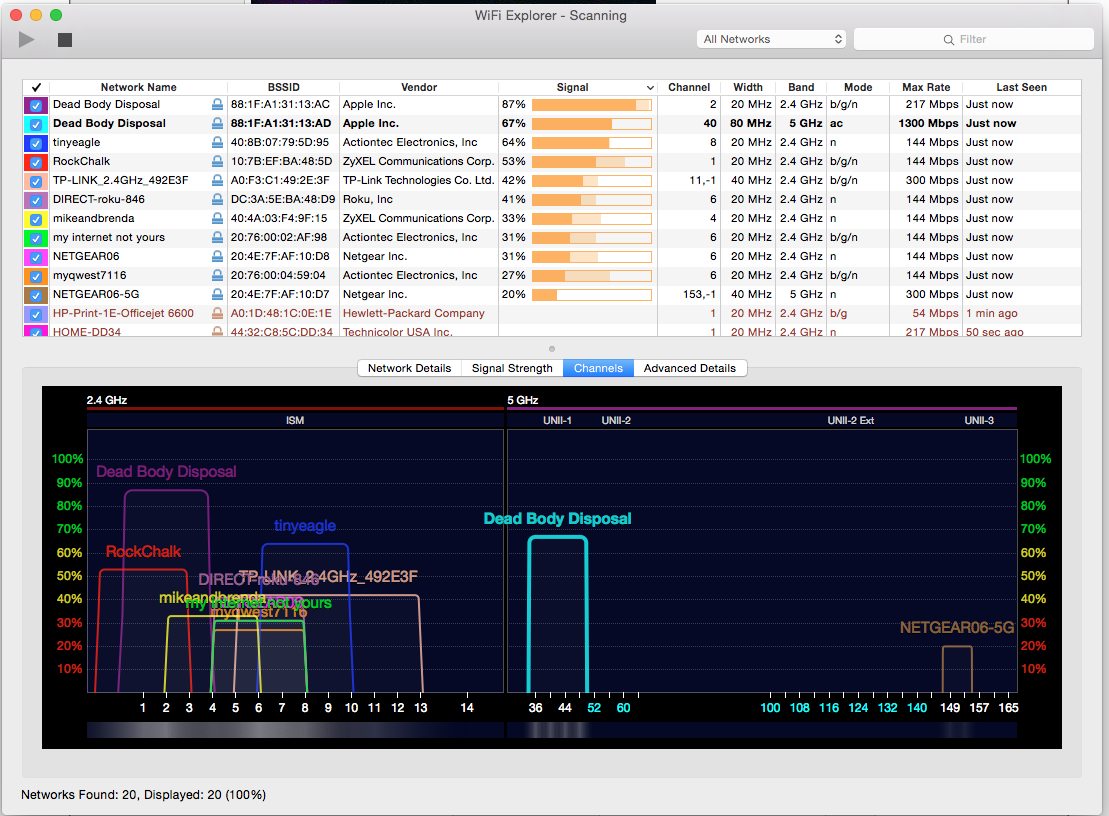The height and width of the screenshot is (816, 1109).
Task: Click lock icon on my internet not yours row
Action: coord(217,238)
